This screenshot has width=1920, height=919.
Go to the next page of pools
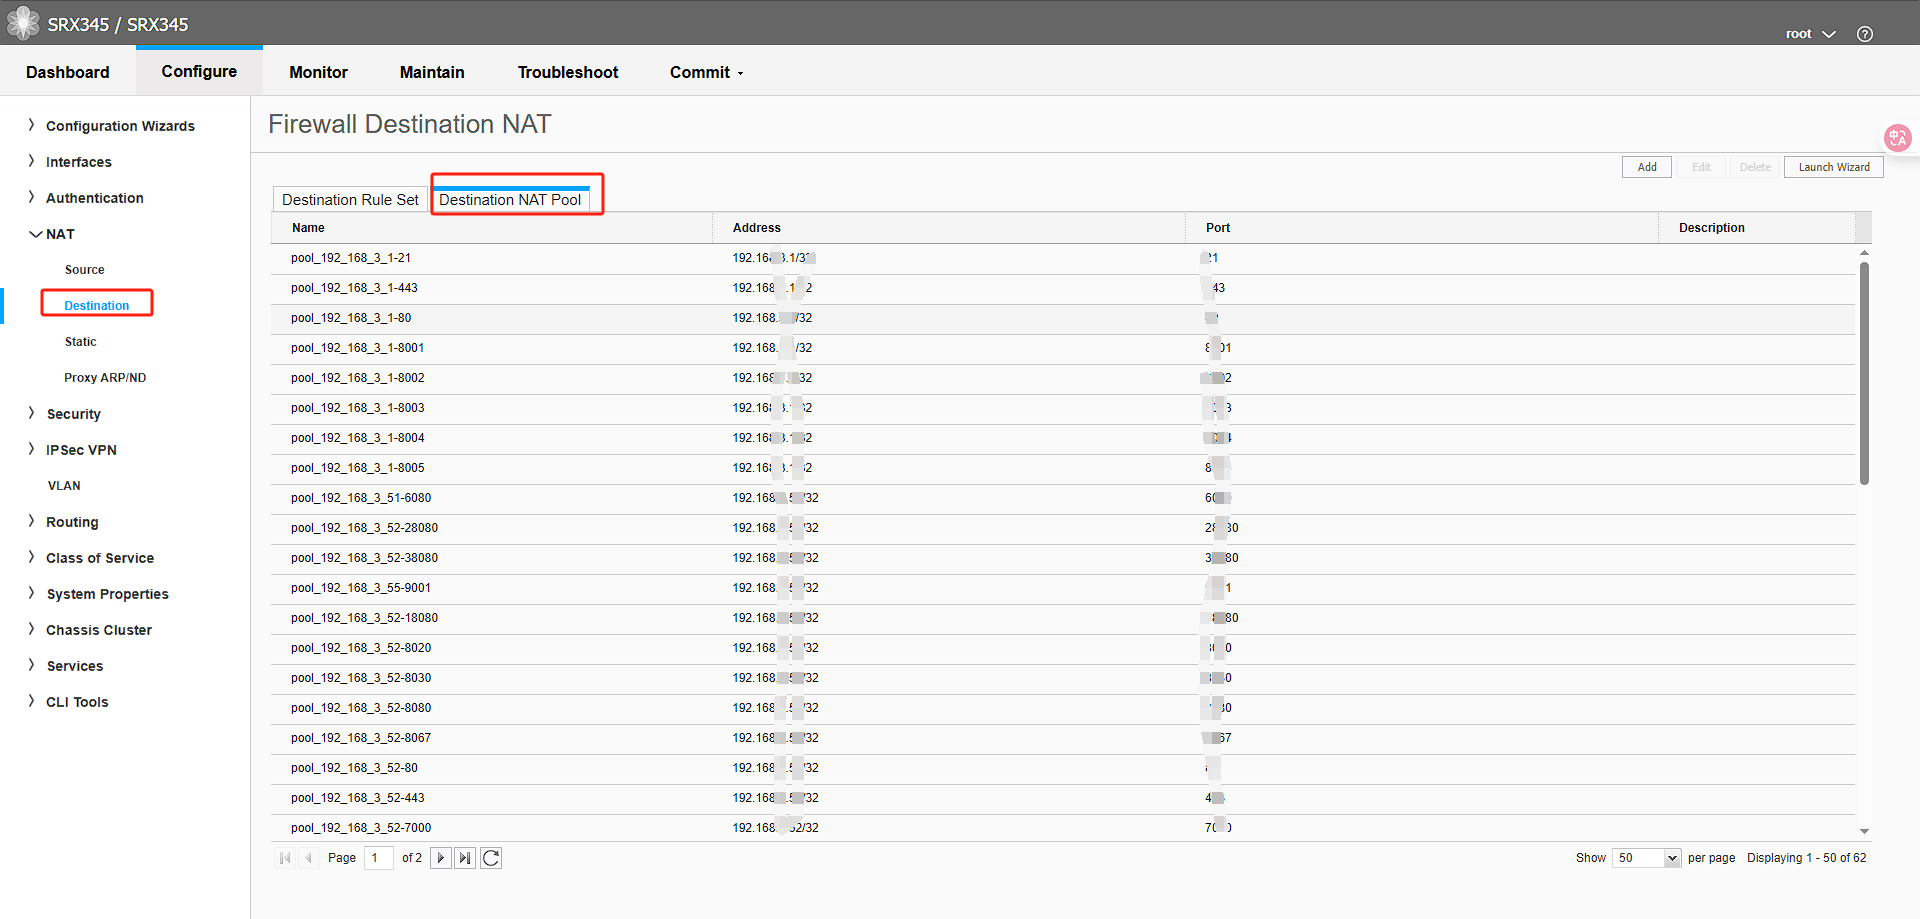[440, 857]
